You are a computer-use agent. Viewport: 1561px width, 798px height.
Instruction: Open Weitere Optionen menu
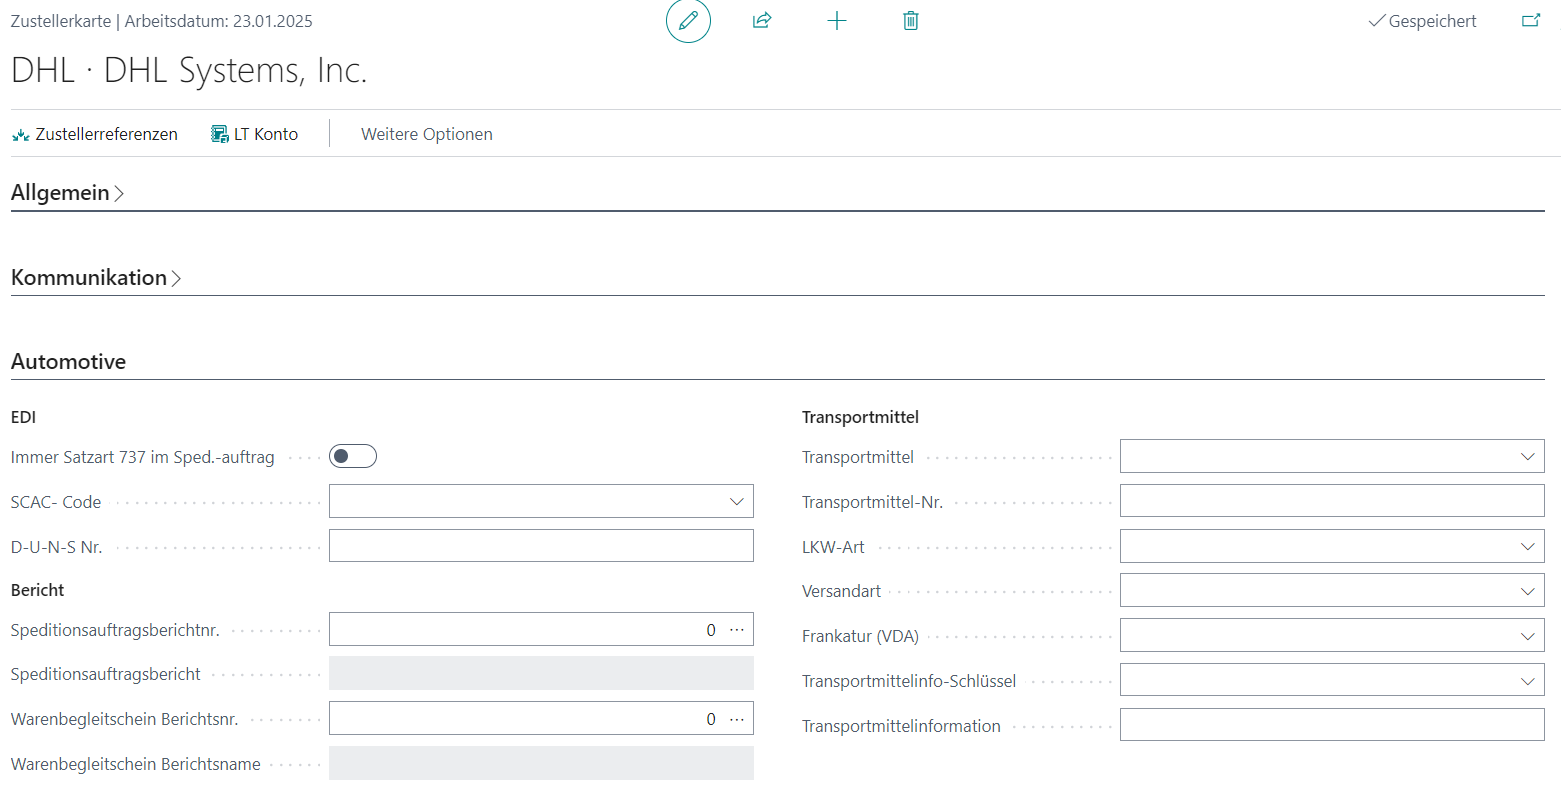426,134
